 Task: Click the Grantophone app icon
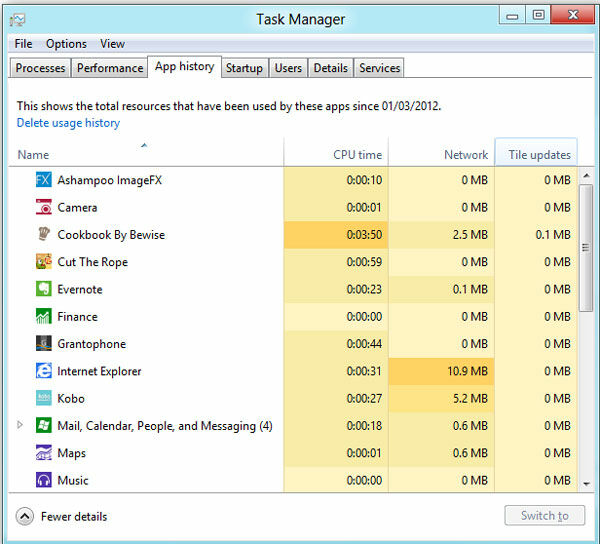click(x=43, y=344)
